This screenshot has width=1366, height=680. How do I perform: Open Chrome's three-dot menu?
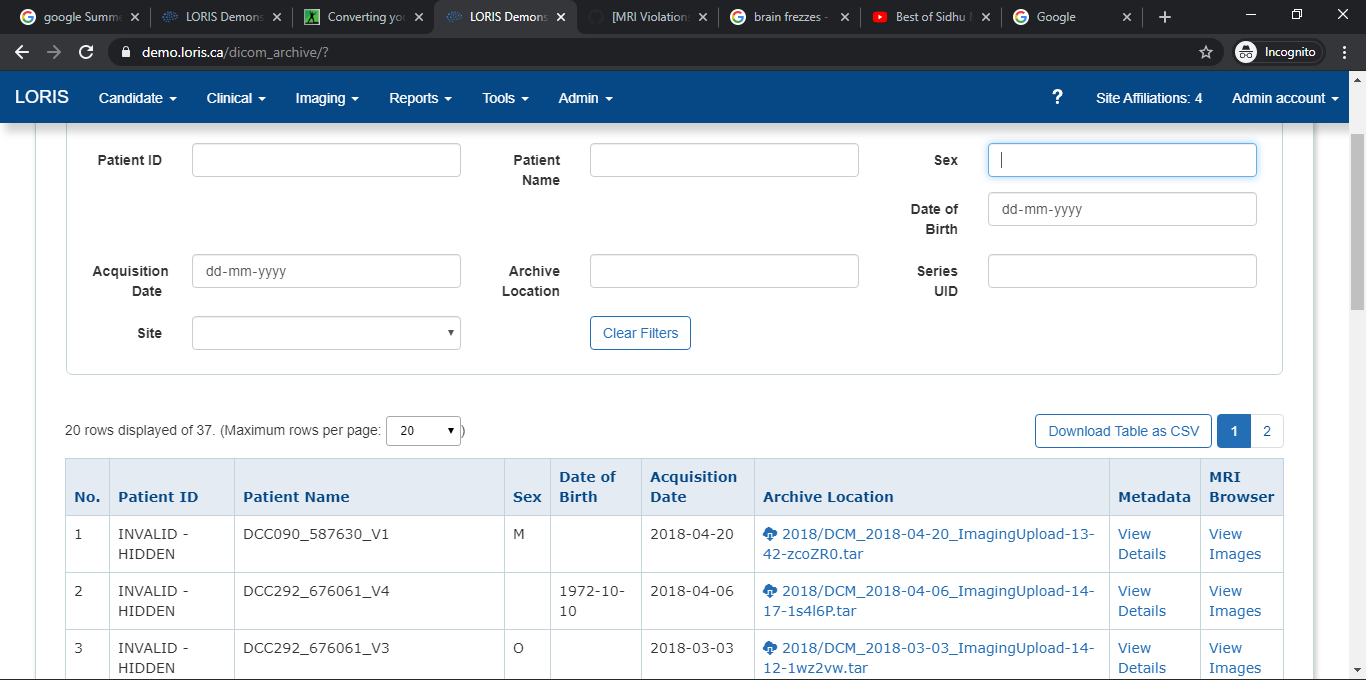(1344, 51)
